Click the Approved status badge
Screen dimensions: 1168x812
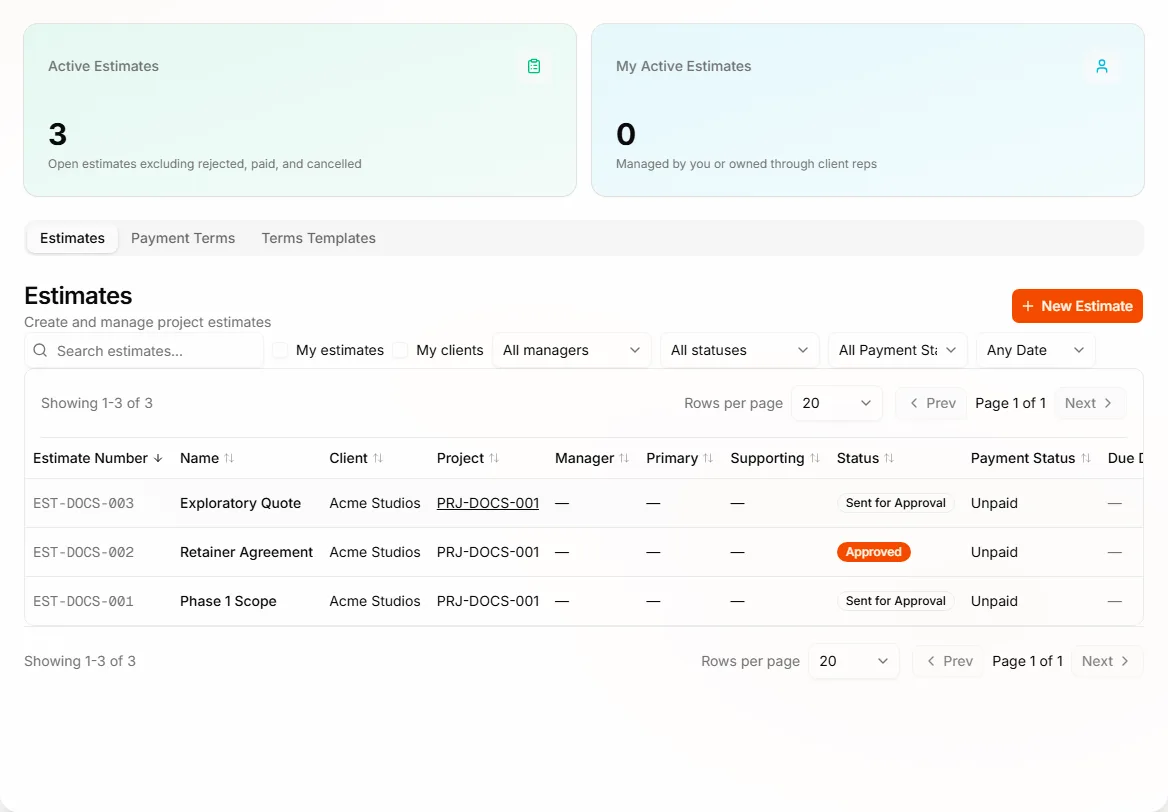tap(874, 552)
